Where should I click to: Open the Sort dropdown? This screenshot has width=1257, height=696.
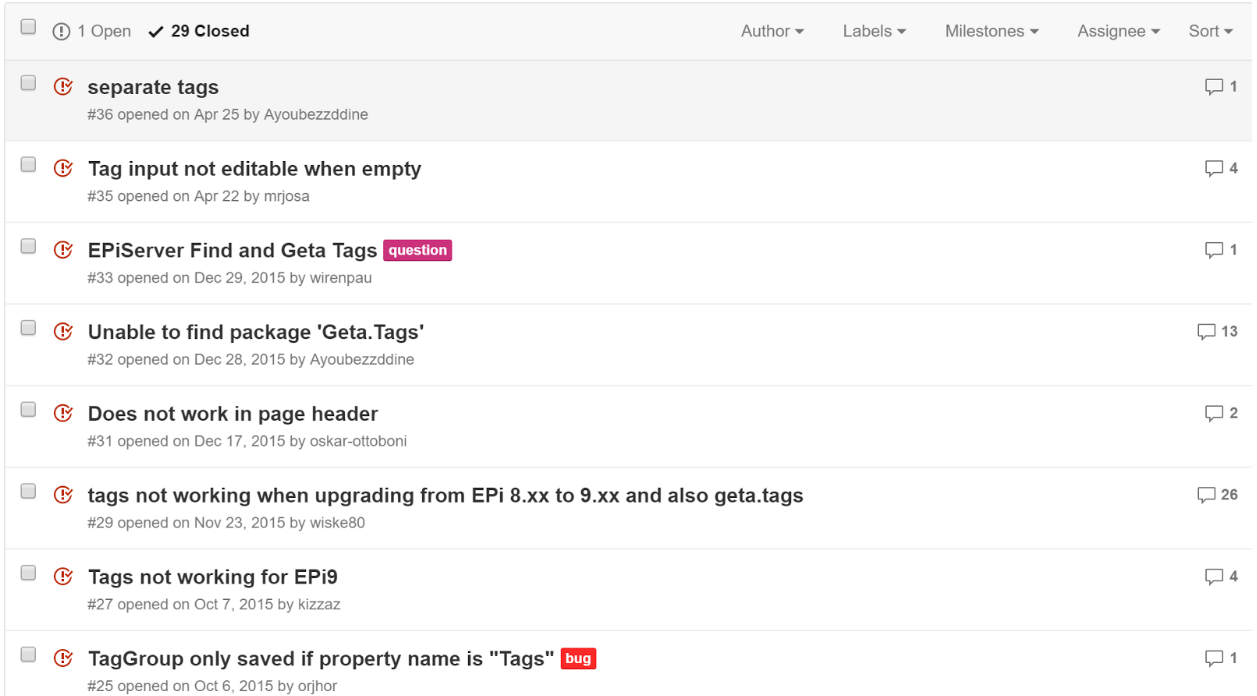click(1211, 31)
